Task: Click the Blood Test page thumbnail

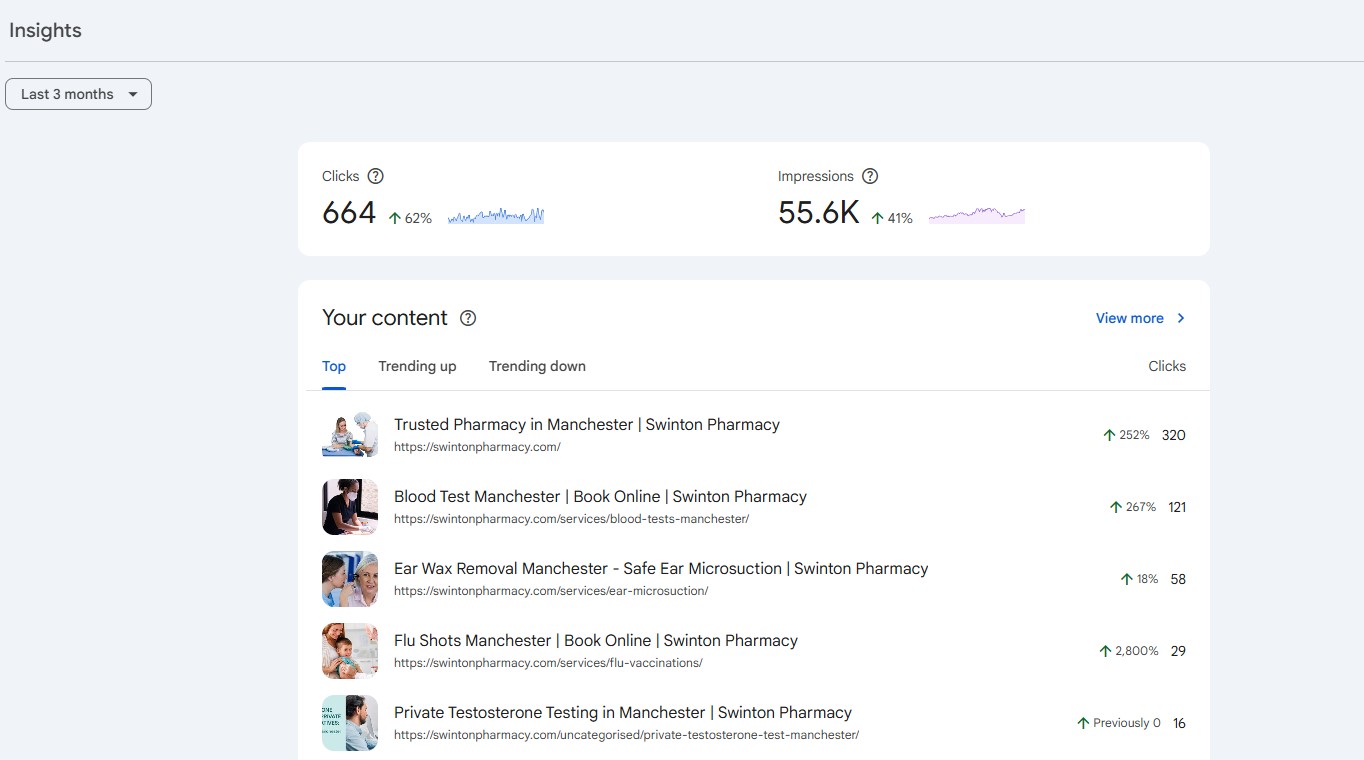Action: (350, 507)
